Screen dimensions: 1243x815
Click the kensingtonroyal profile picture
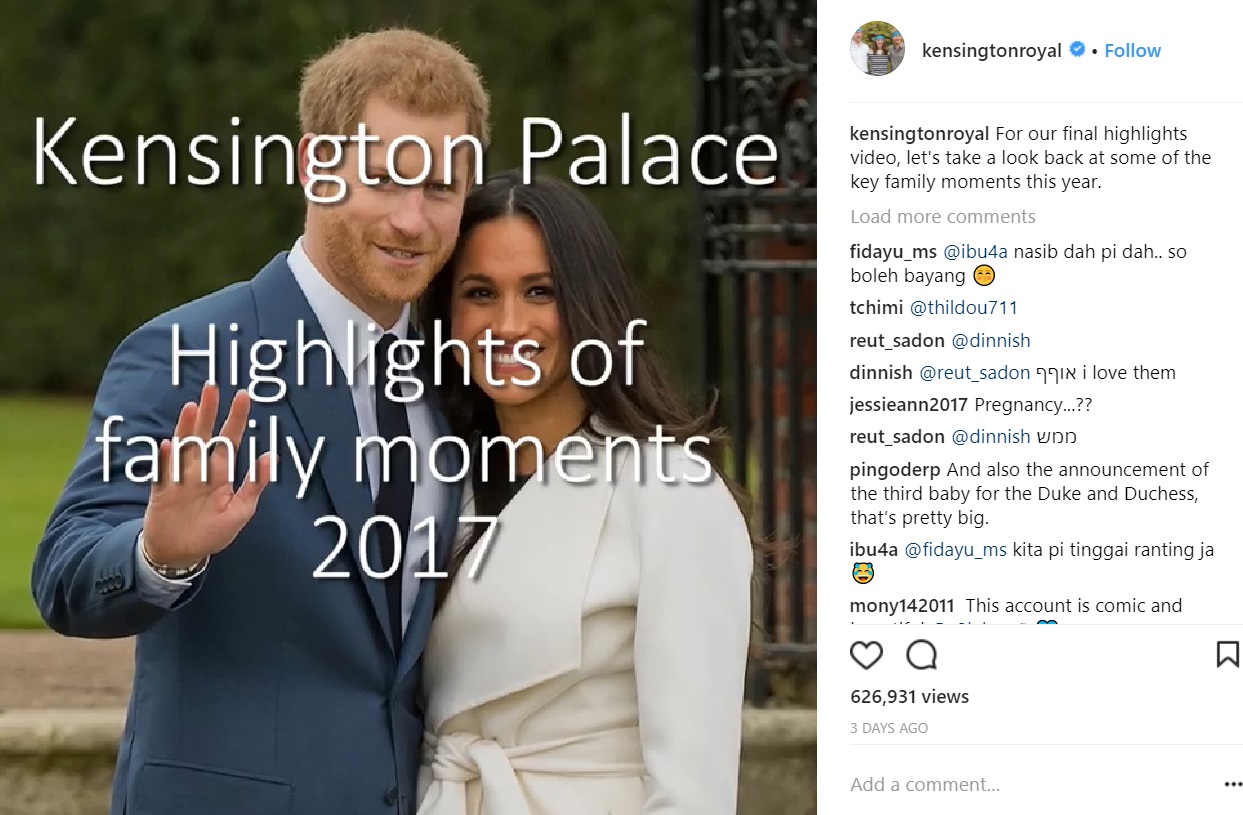pyautogui.click(x=877, y=50)
